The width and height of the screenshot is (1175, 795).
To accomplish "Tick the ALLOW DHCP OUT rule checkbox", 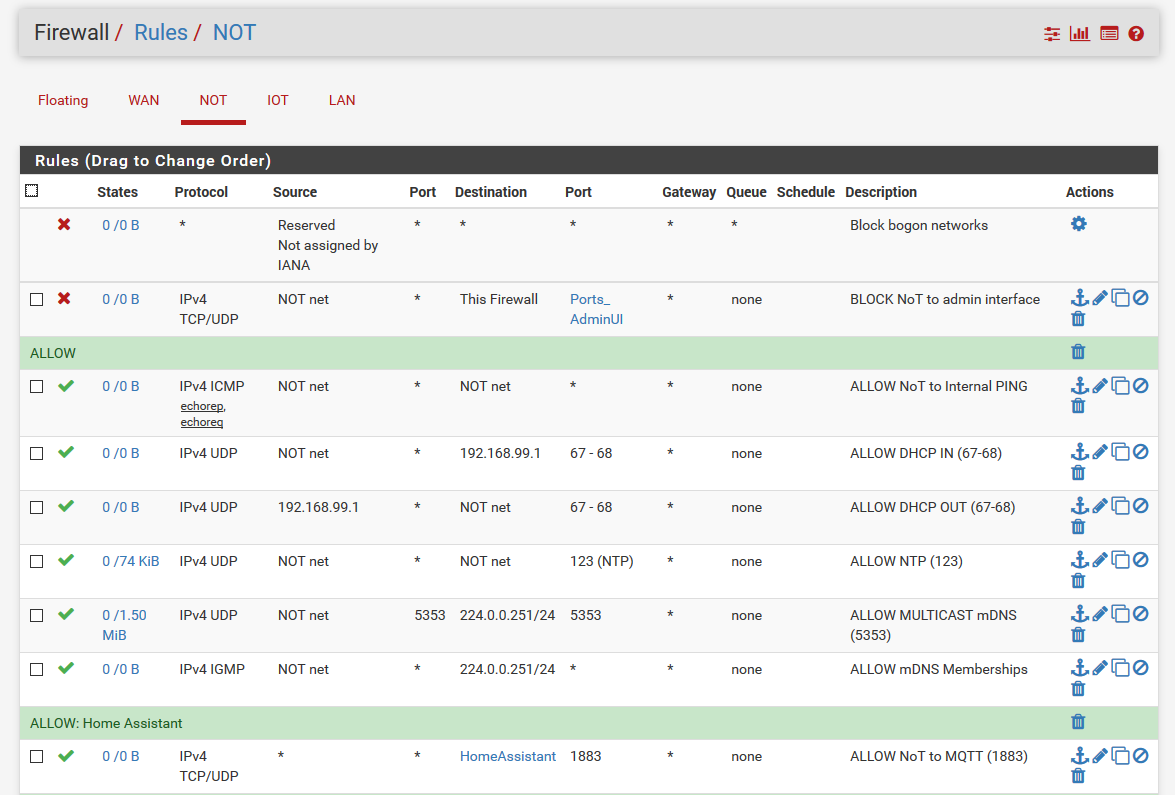I will tap(37, 507).
